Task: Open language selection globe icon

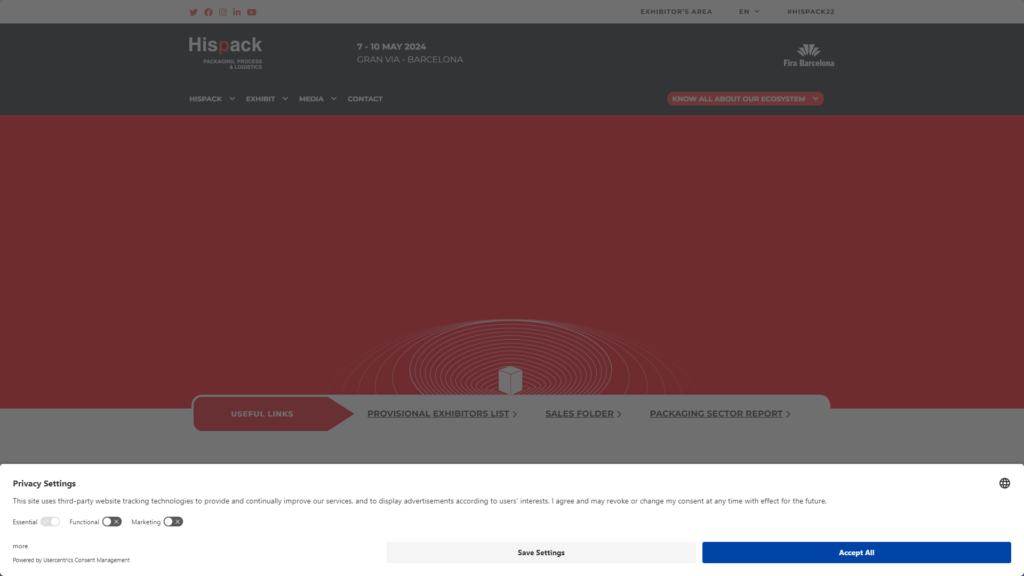Action: click(x=1004, y=483)
